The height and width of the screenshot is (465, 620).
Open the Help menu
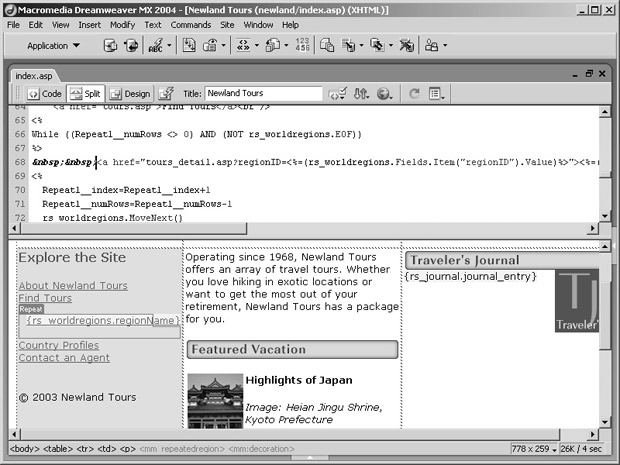point(290,25)
